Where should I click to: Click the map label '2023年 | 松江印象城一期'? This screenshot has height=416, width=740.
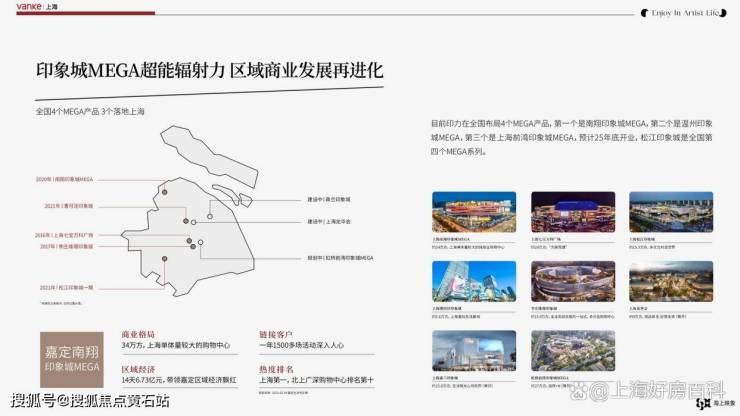tap(67, 288)
